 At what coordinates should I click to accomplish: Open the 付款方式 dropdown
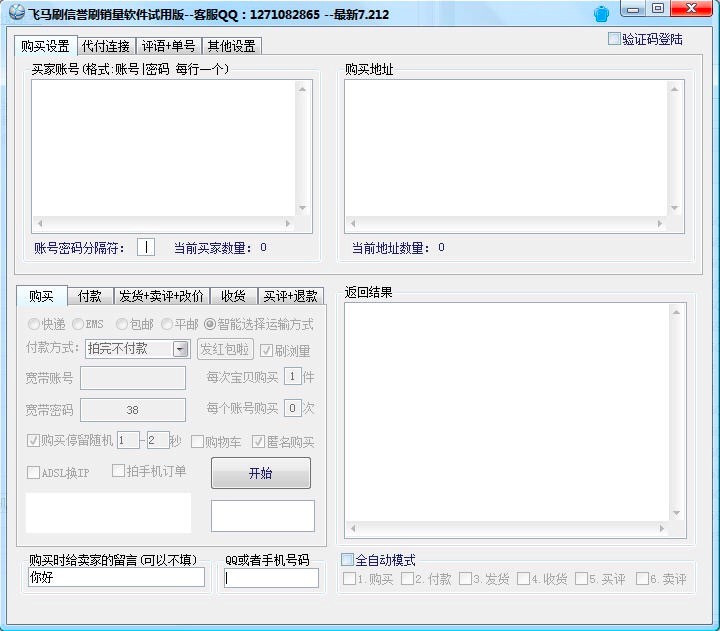(x=180, y=349)
